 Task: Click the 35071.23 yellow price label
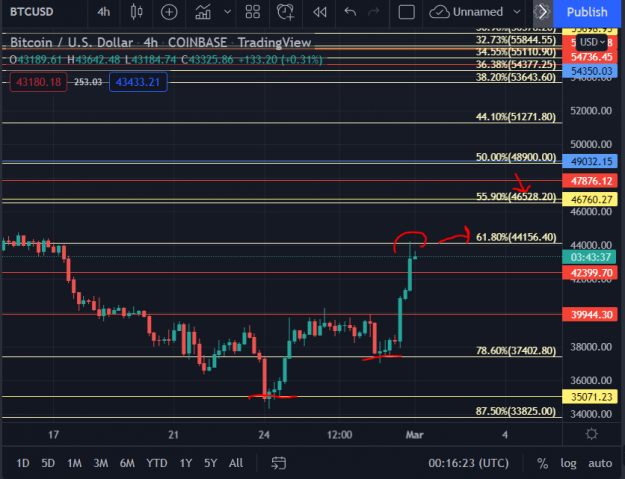point(591,397)
